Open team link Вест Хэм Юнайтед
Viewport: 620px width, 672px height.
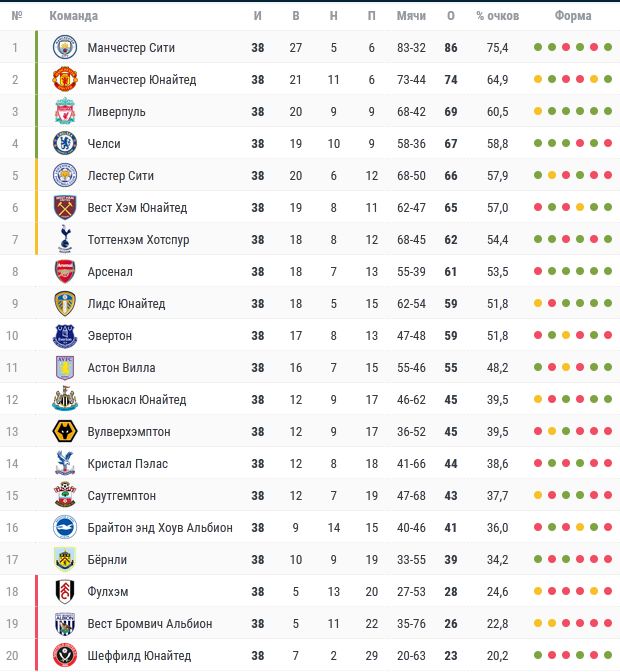click(x=137, y=208)
